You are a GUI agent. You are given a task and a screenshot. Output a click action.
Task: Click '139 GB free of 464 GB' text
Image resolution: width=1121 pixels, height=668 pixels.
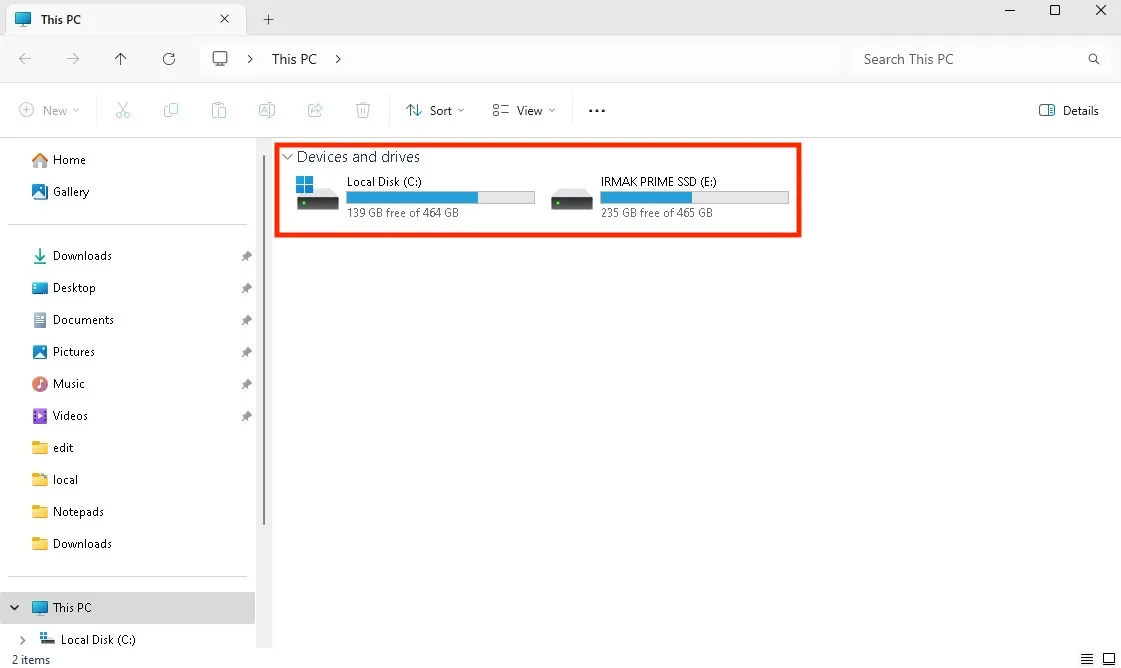coord(403,212)
